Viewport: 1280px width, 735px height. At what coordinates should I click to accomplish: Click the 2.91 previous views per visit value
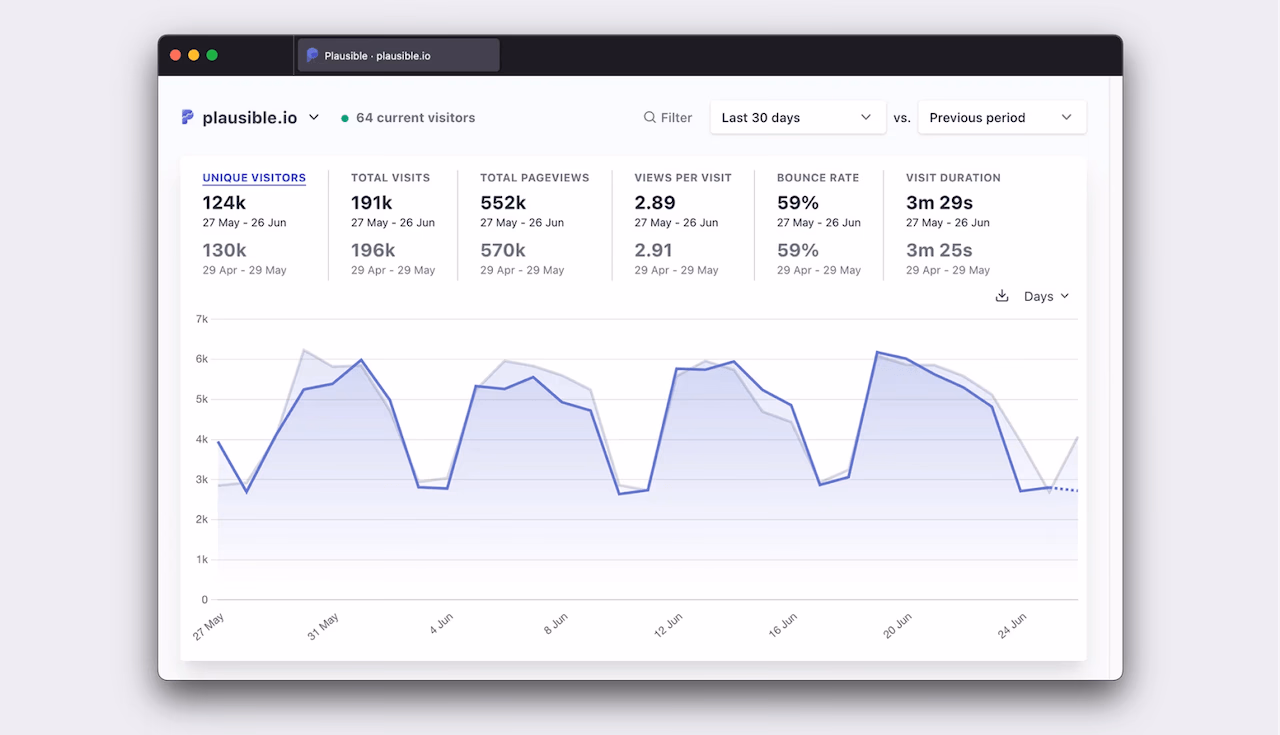pos(653,250)
